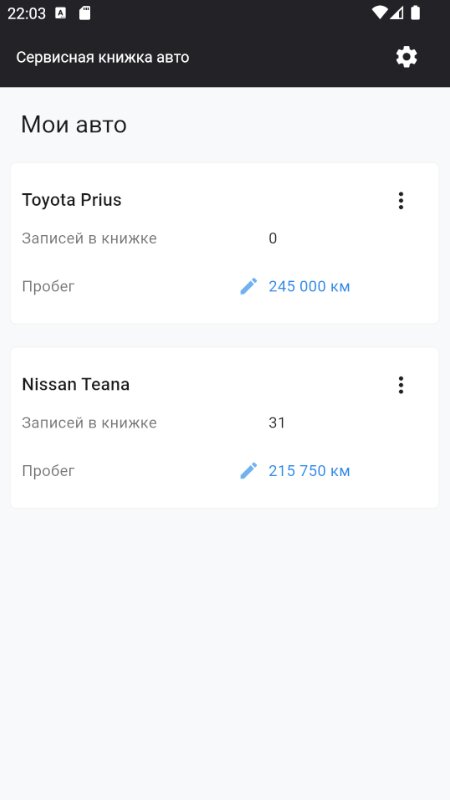450x800 pixels.
Task: Open Nissan Teana three-dot options menu
Action: click(x=401, y=385)
